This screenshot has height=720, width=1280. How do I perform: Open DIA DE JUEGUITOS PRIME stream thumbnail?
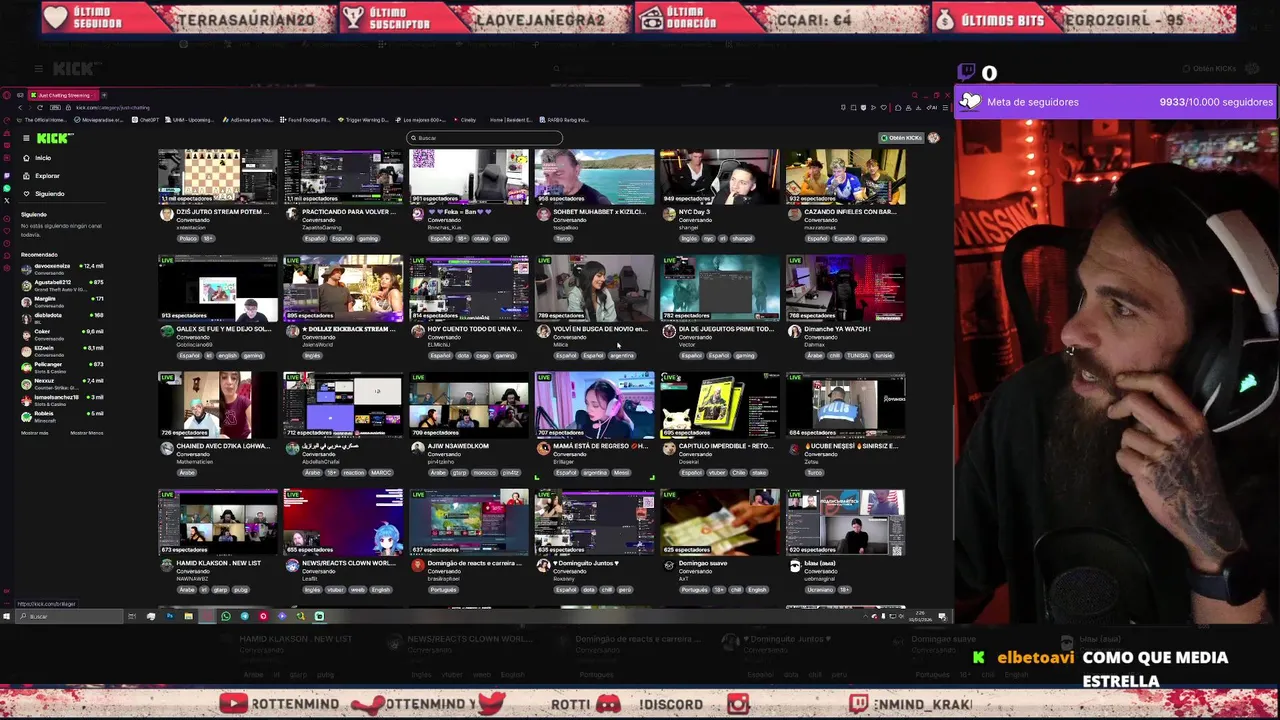tap(720, 288)
